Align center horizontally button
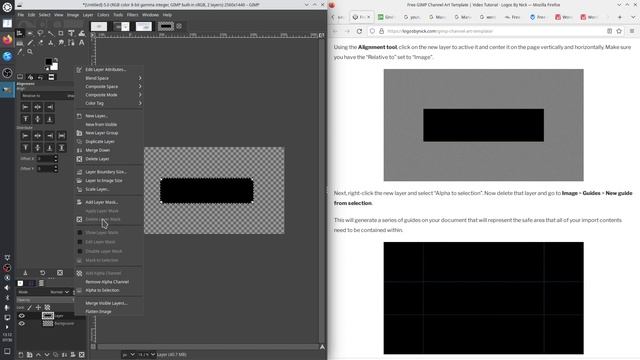This screenshot has width=640, height=360. click(x=38, y=107)
